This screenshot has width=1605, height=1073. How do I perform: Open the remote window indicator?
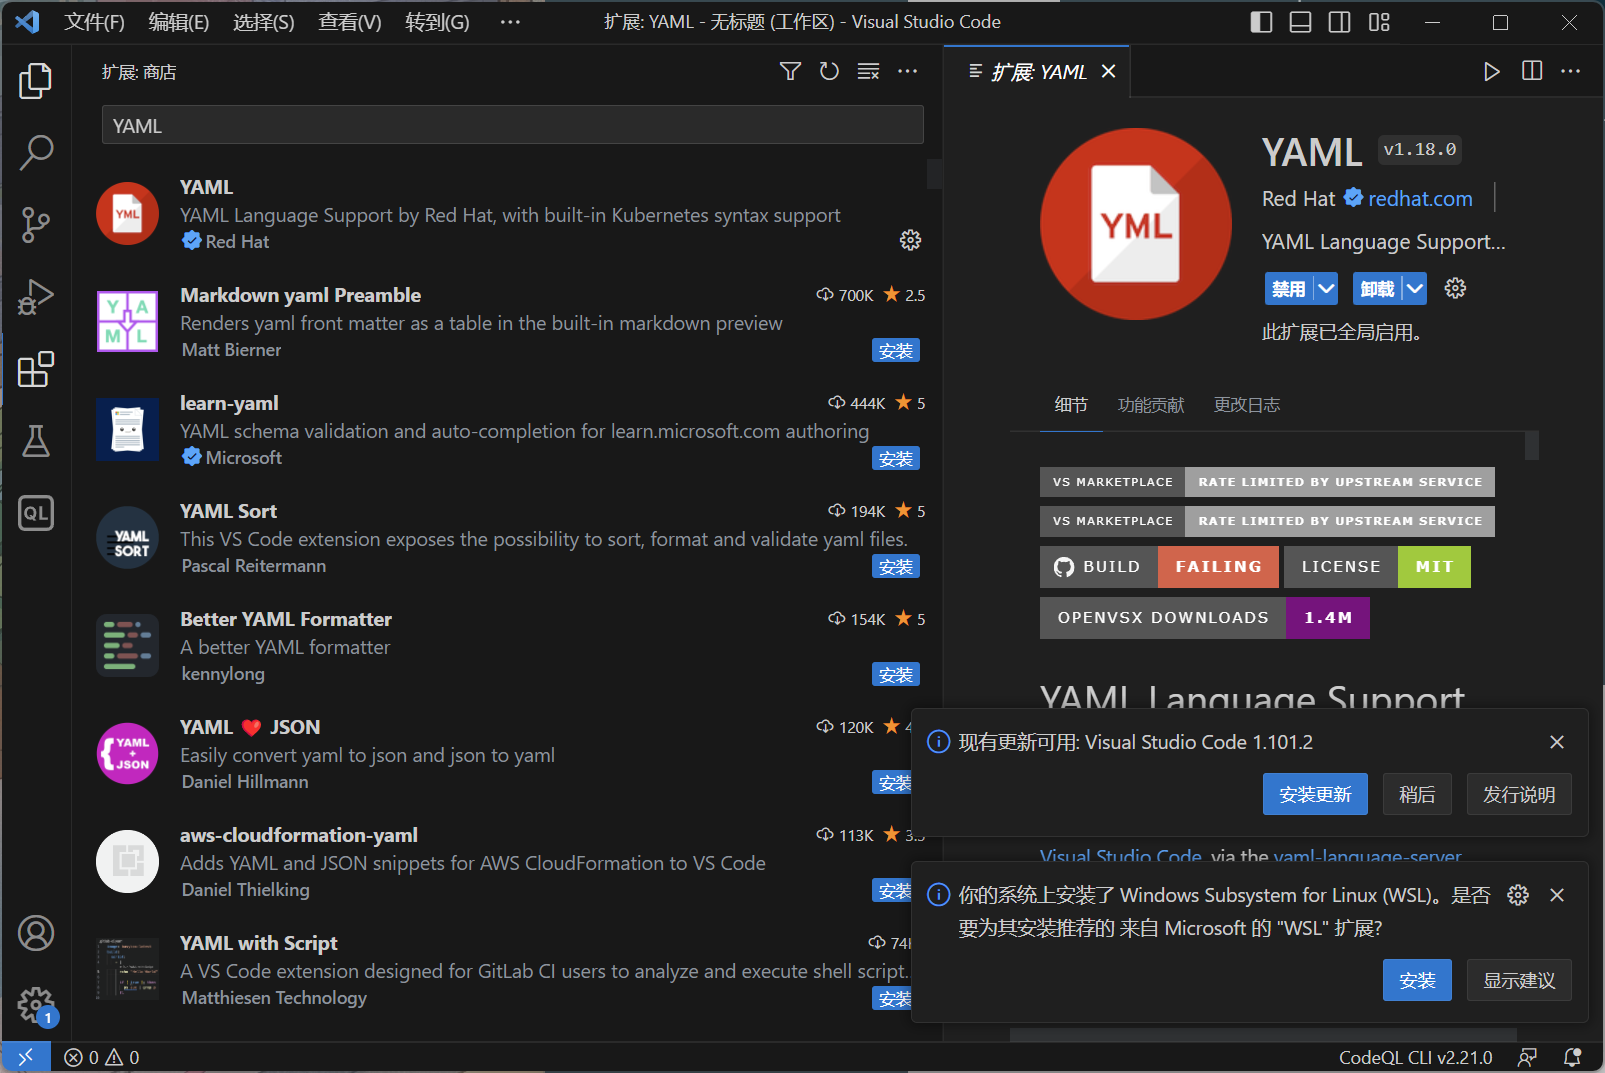tap(26, 1057)
